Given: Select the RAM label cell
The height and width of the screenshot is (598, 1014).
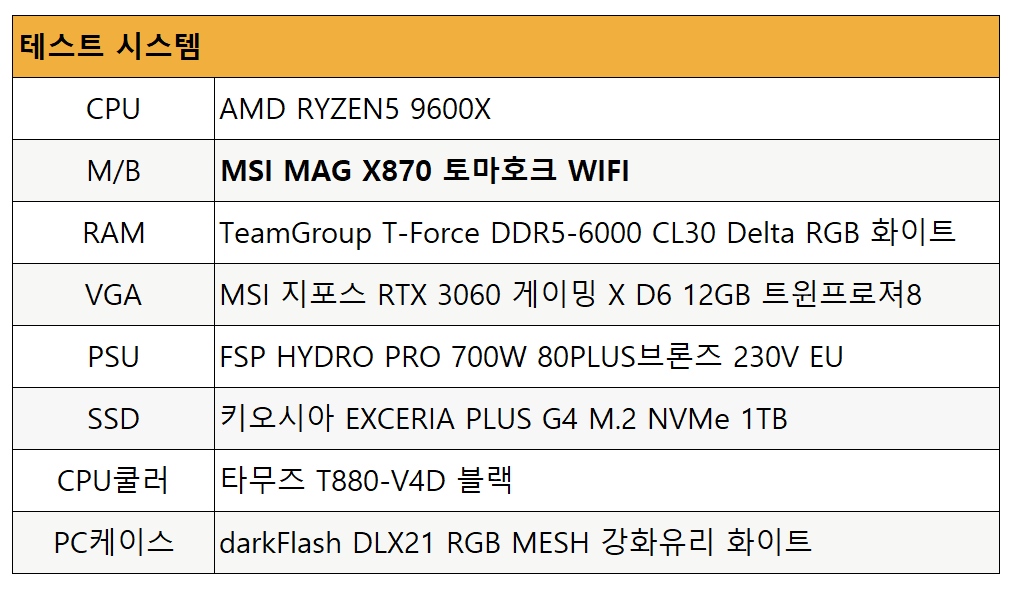Looking at the screenshot, I should [x=113, y=233].
